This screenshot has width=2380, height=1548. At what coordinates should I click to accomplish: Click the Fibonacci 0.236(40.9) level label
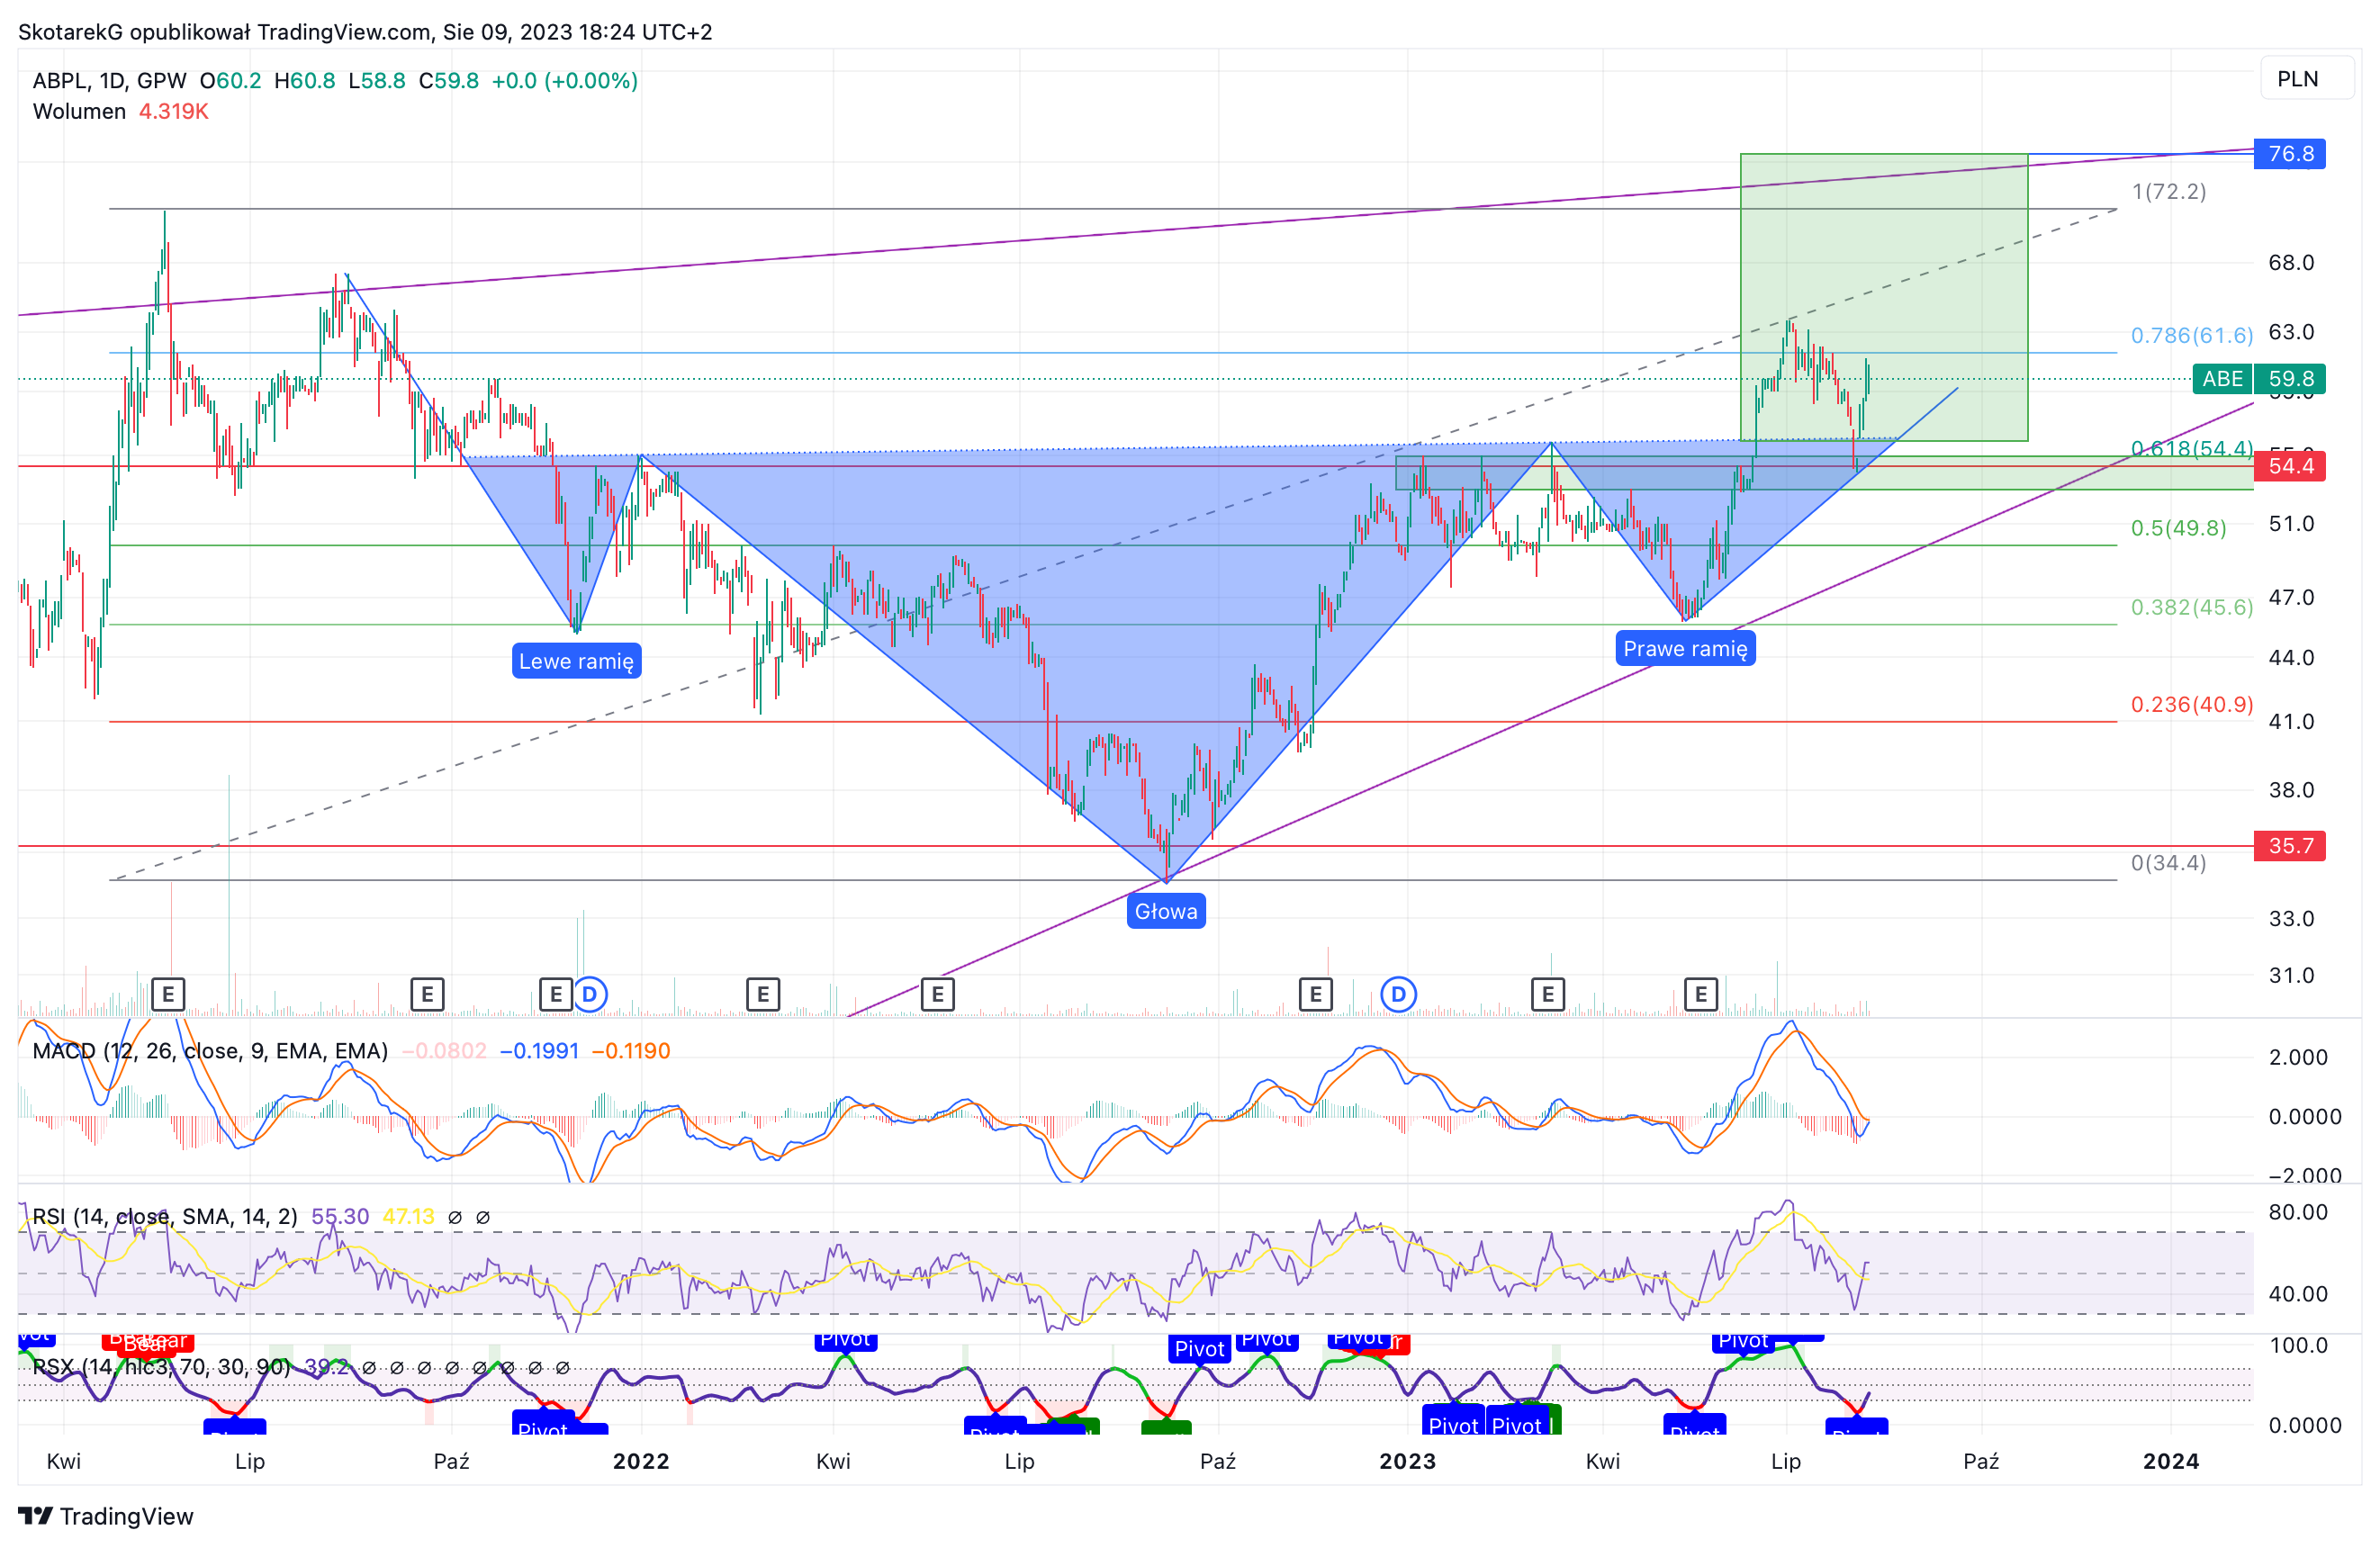(x=2191, y=704)
